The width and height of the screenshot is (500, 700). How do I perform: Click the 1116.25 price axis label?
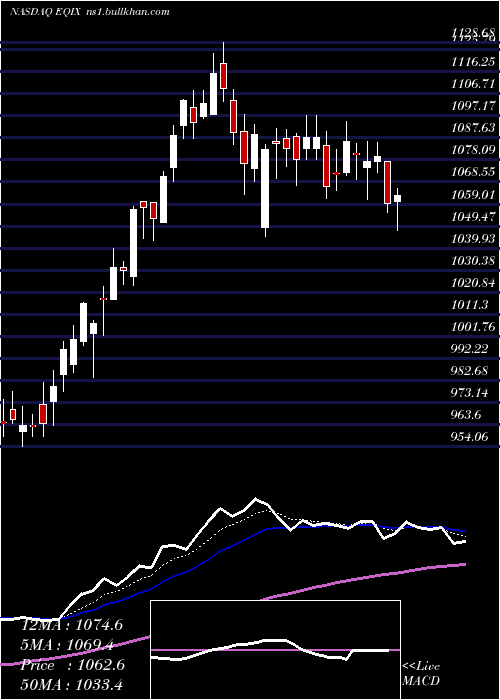(473, 62)
